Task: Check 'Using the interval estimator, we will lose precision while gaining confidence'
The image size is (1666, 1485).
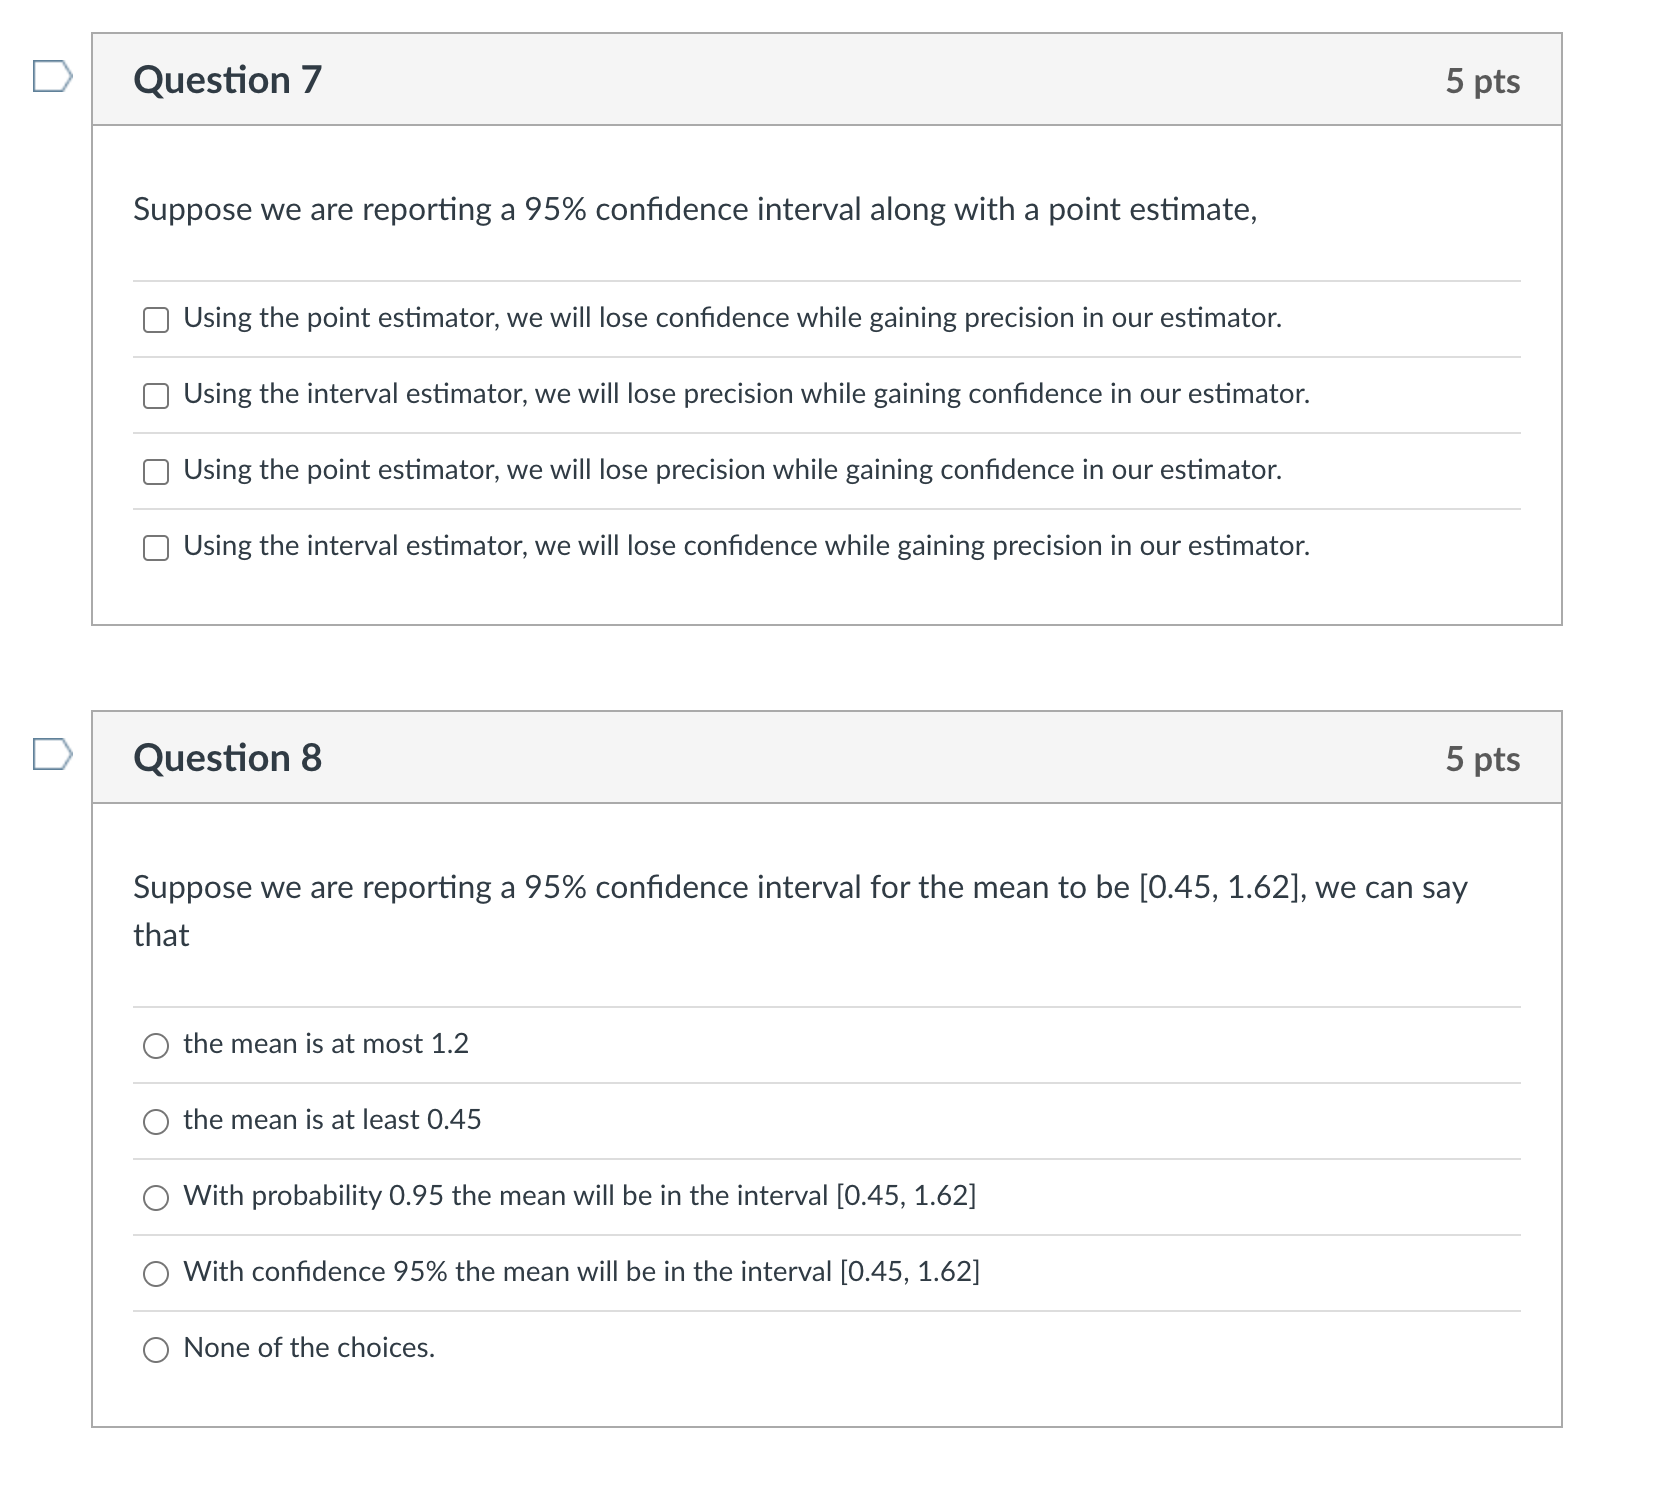Action: tap(156, 395)
